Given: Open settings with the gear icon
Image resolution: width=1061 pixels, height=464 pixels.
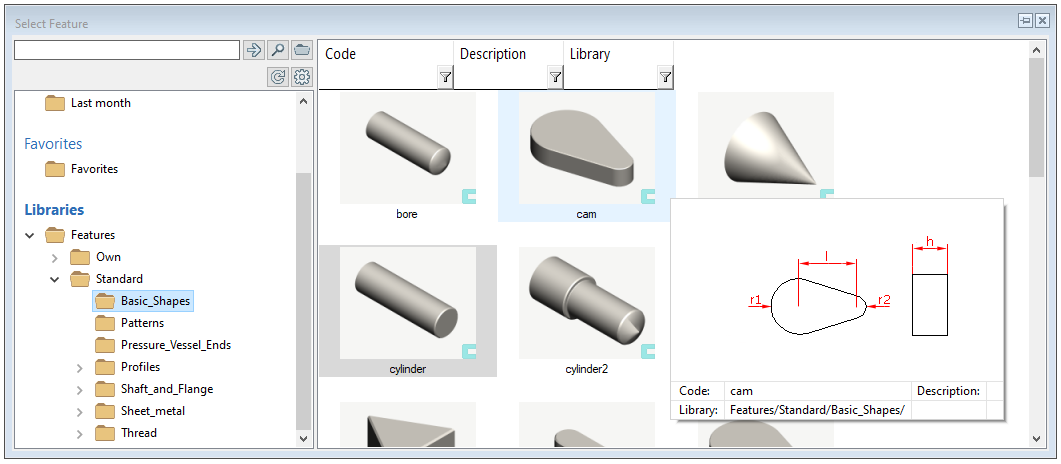Looking at the screenshot, I should 302,77.
